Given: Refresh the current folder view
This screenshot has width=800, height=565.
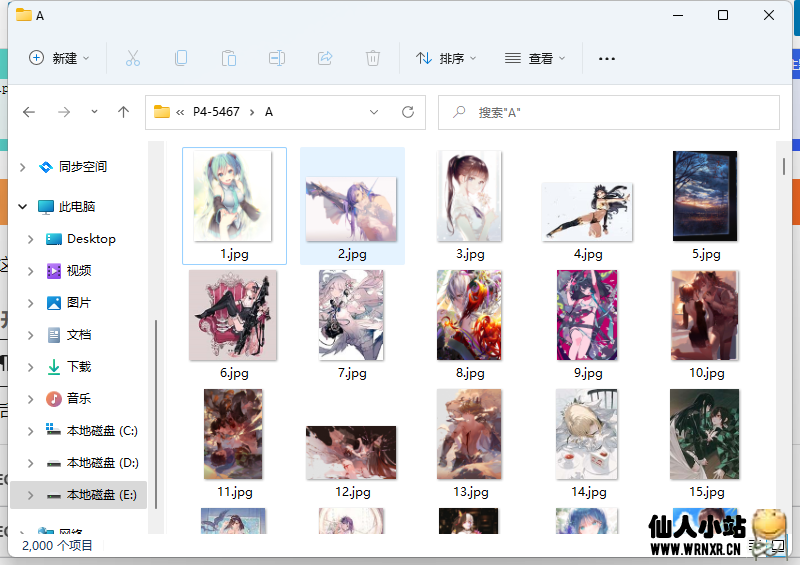Looking at the screenshot, I should [x=408, y=112].
